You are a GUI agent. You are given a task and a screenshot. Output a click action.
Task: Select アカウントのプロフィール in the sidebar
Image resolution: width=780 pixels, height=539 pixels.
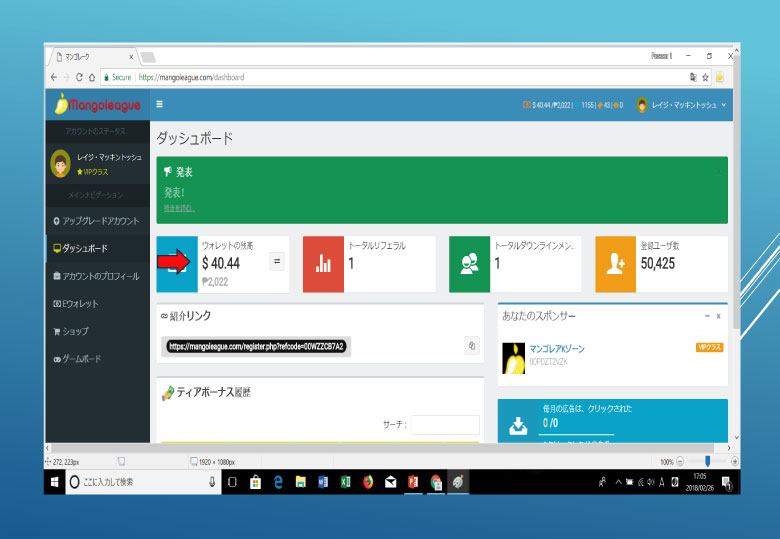[96, 276]
